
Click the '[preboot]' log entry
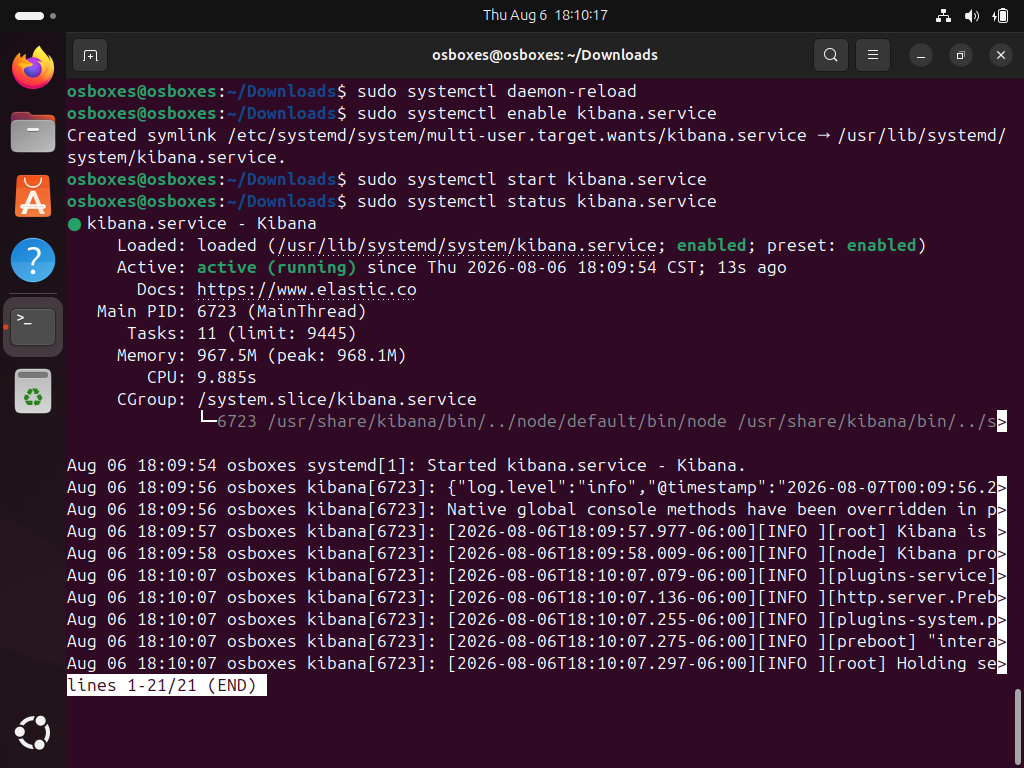537,641
